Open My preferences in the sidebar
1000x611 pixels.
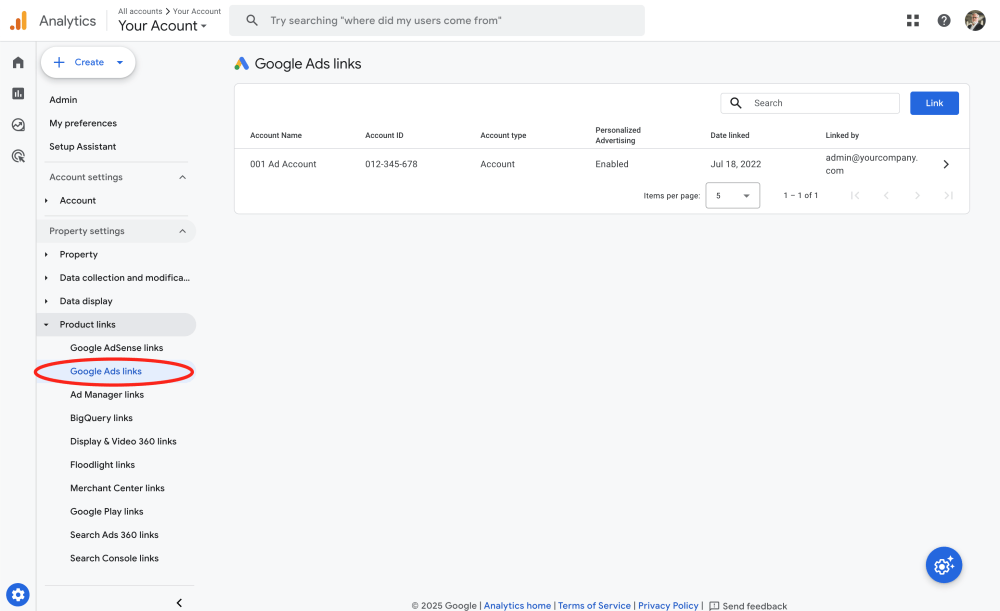click(x=83, y=123)
